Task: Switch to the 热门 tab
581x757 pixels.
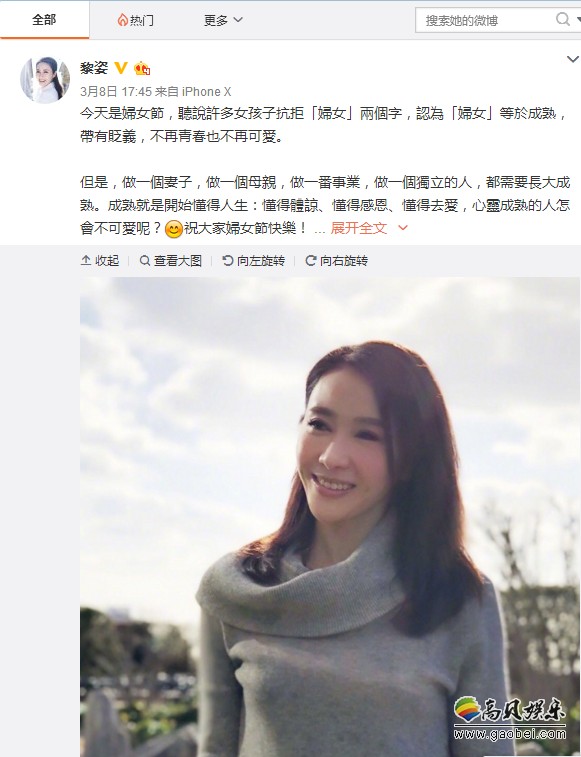Action: pos(136,20)
